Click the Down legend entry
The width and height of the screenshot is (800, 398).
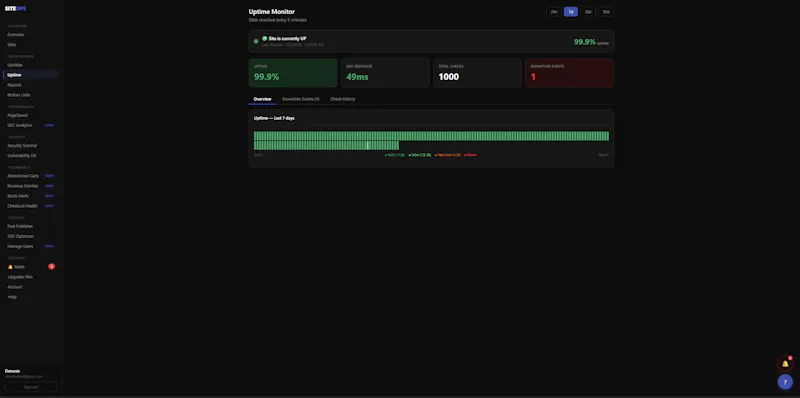pyautogui.click(x=470, y=155)
